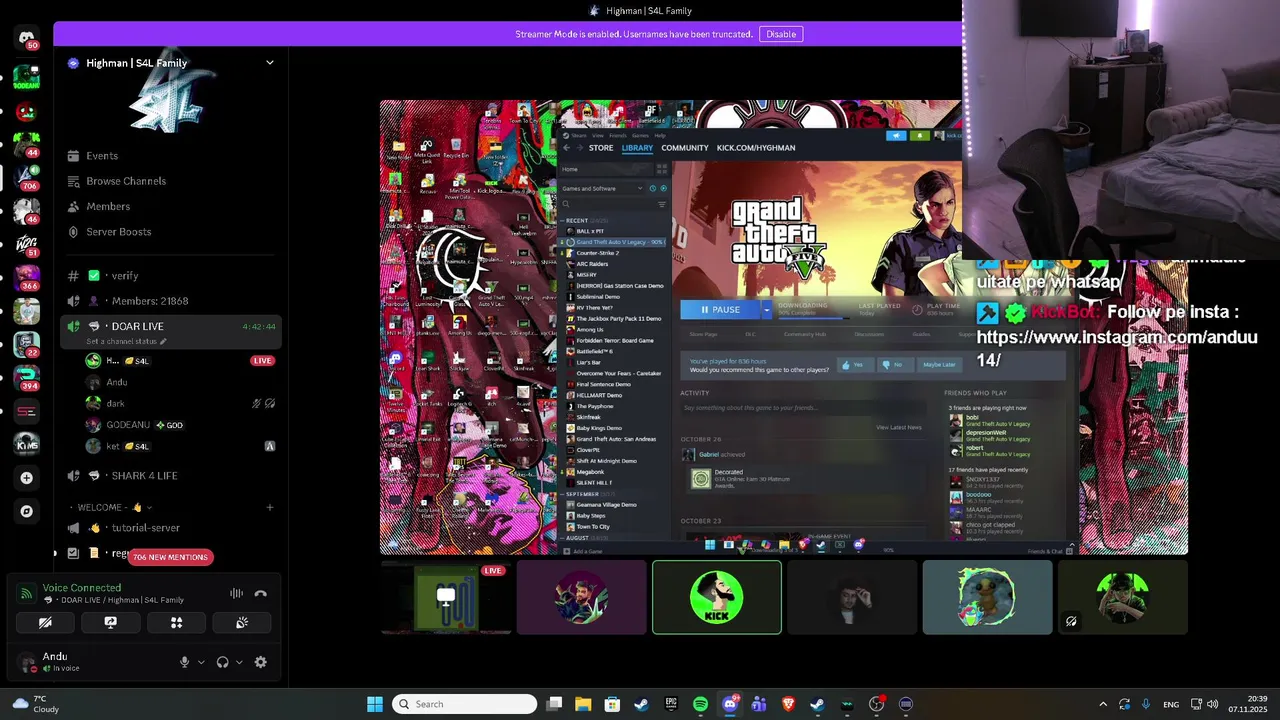Expand Highman S4L Family server menu
Image resolution: width=1280 pixels, height=720 pixels.
269,63
